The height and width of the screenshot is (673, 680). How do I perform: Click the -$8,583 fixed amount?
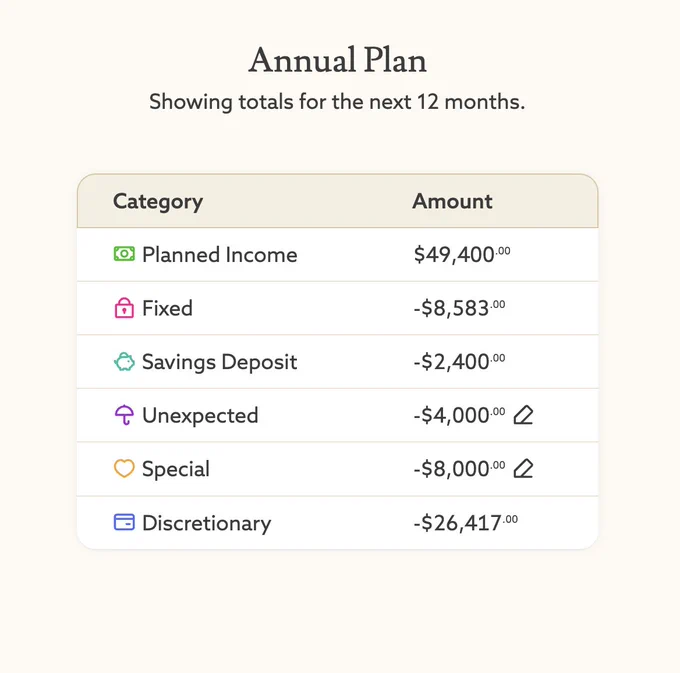pyautogui.click(x=459, y=308)
